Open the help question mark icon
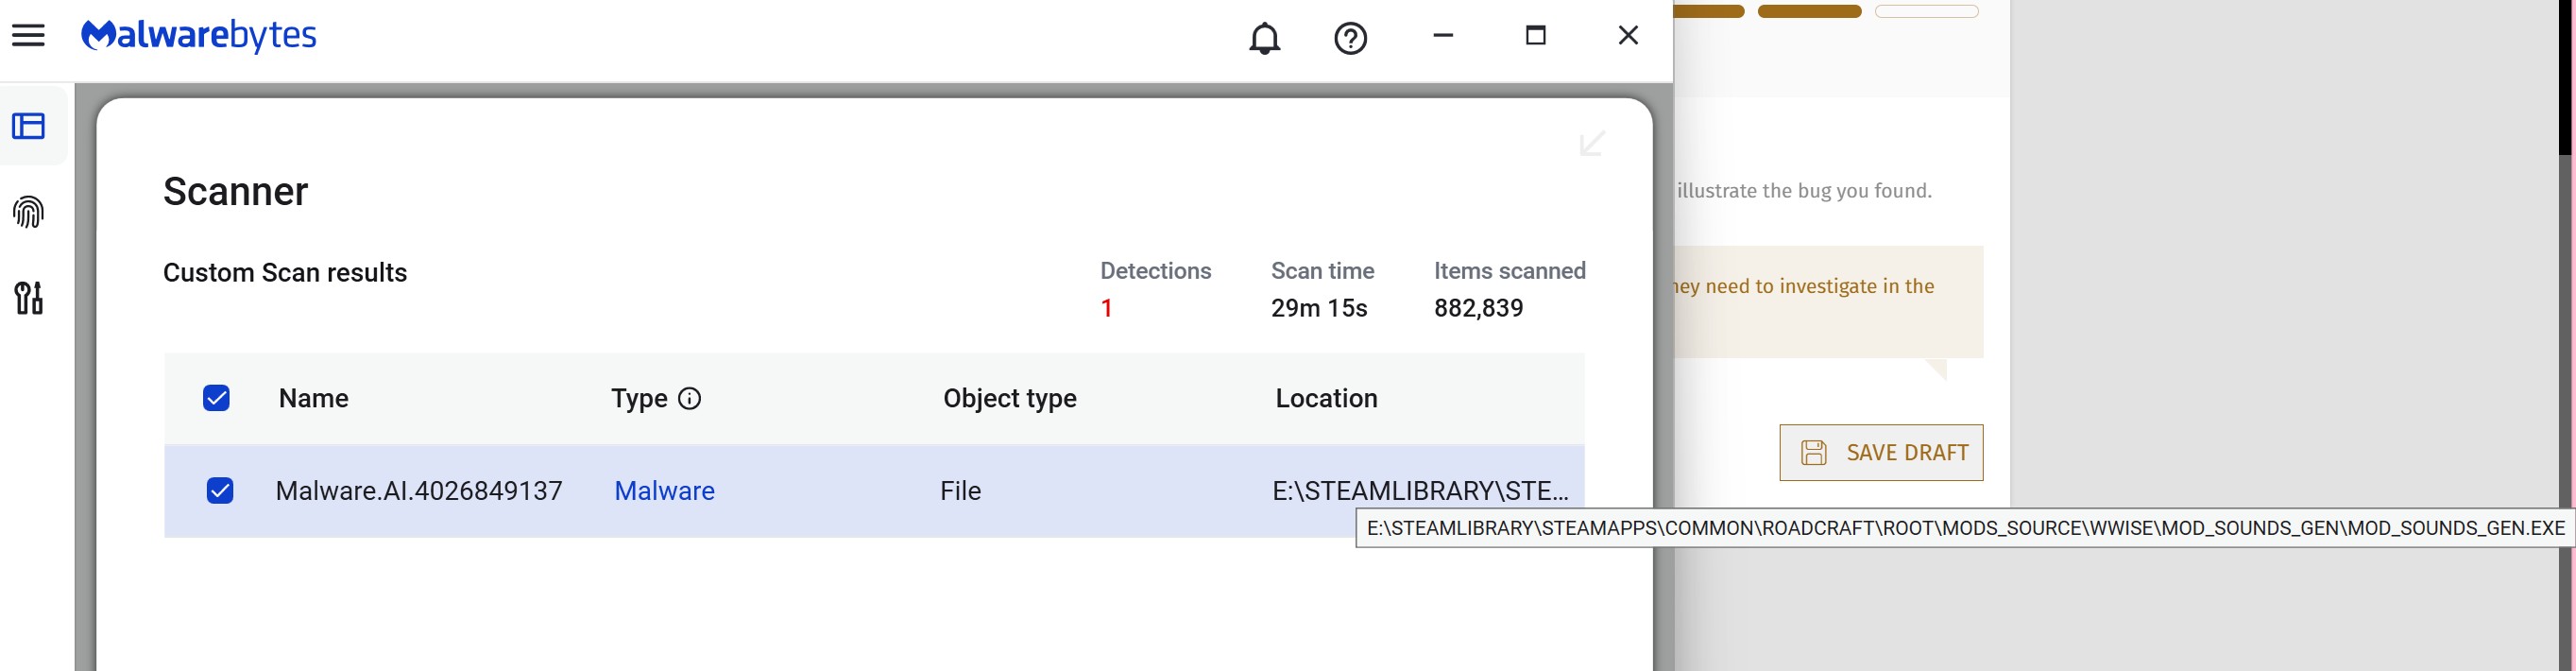This screenshot has width=2576, height=671. tap(1350, 38)
